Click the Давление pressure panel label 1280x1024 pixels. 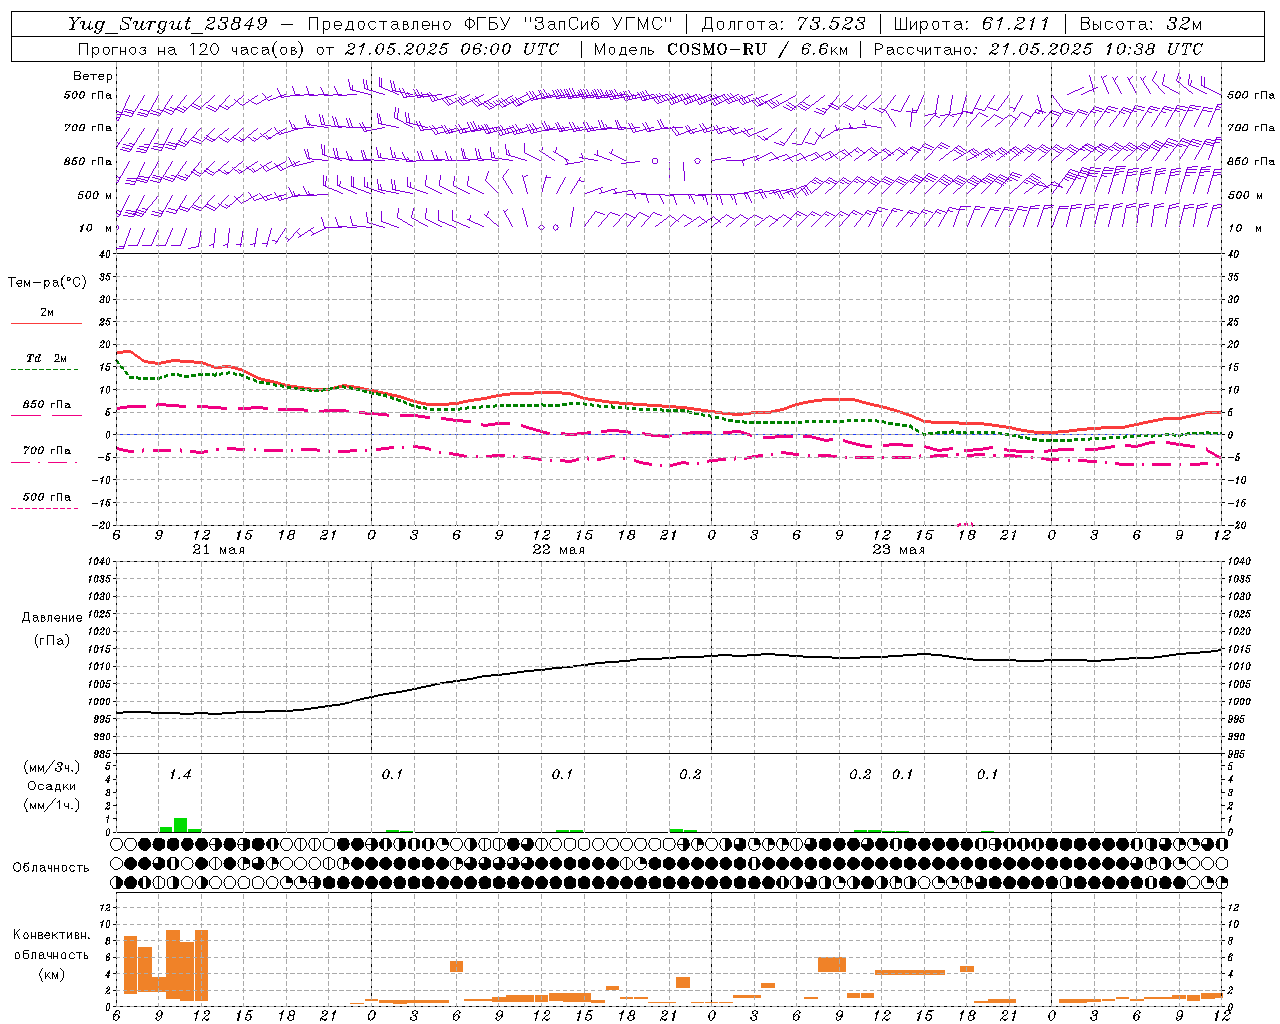(x=52, y=618)
